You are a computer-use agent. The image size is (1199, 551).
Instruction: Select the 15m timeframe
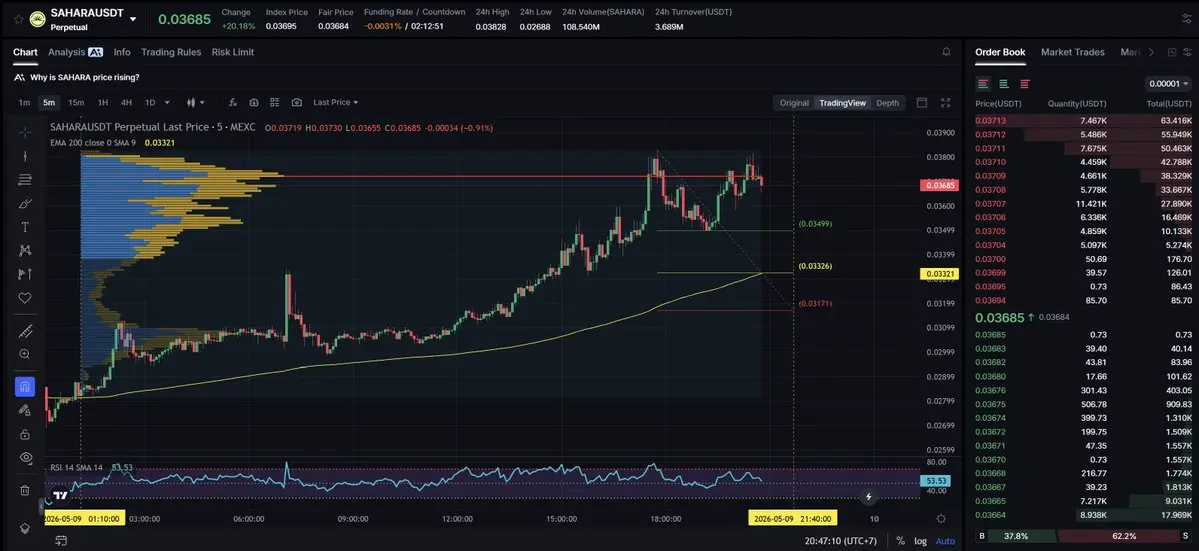76,102
